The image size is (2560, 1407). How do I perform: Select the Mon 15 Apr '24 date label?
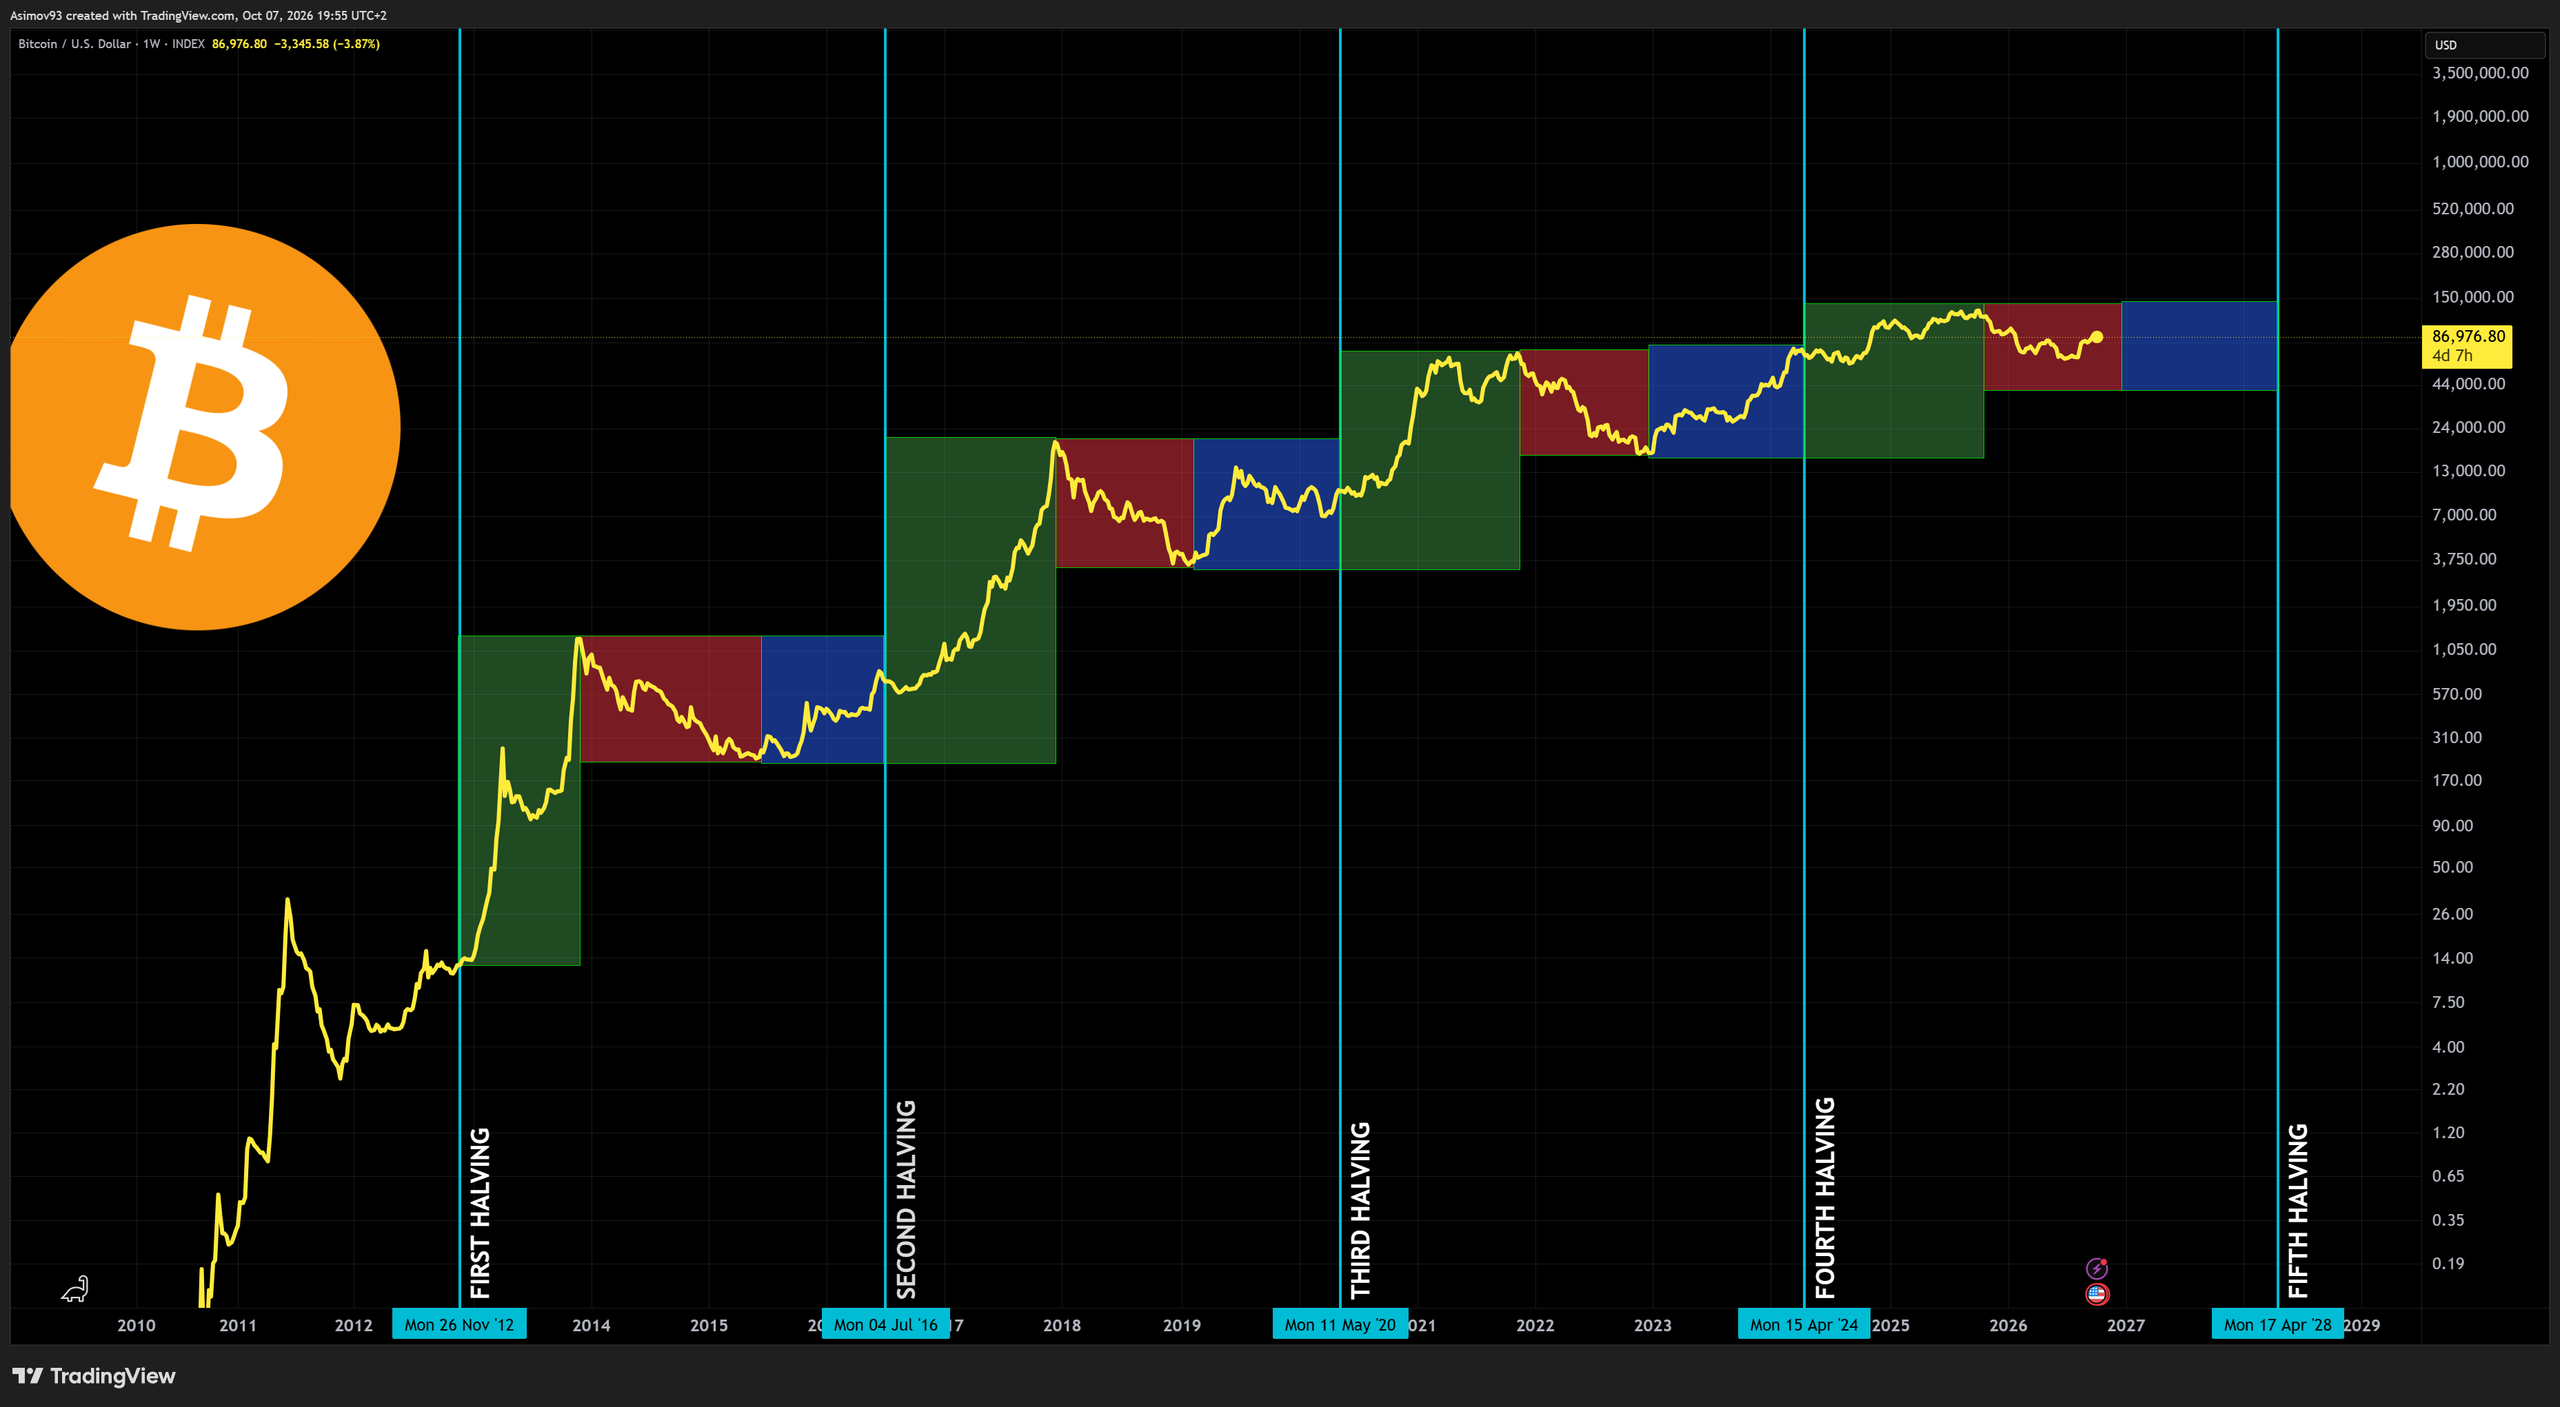(1803, 1324)
